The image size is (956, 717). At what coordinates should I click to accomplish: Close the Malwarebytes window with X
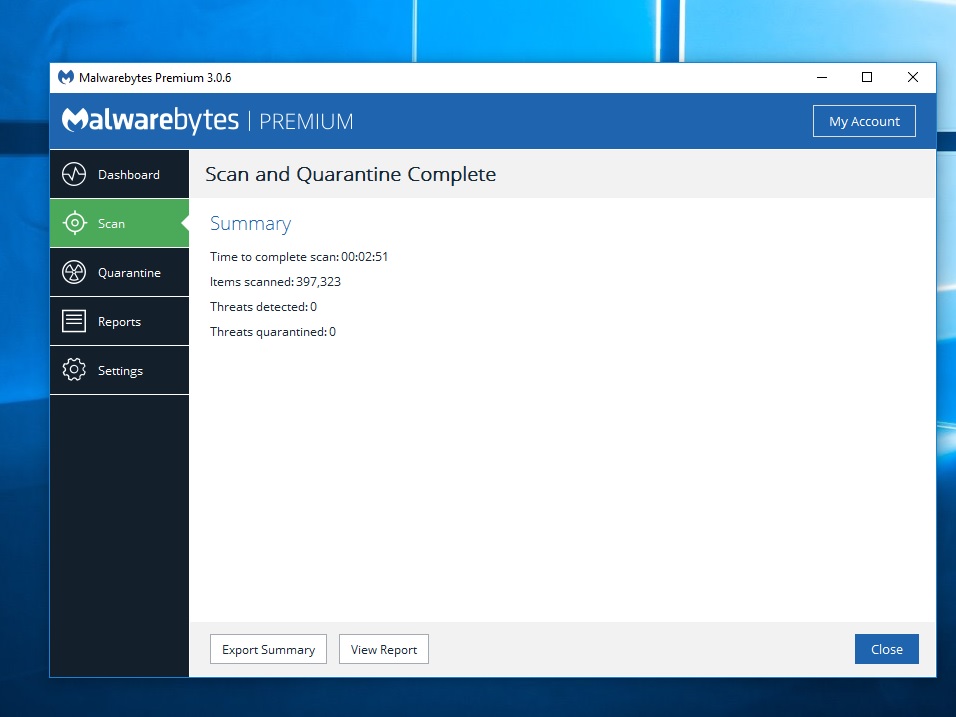[913, 77]
